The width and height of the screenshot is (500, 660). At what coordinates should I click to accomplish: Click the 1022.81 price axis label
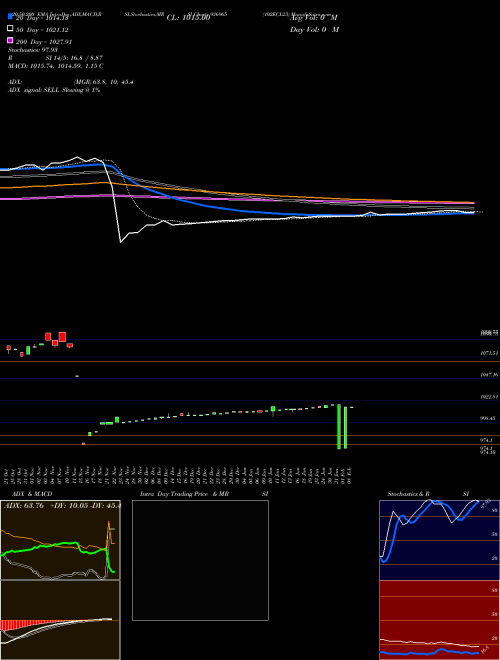(489, 397)
